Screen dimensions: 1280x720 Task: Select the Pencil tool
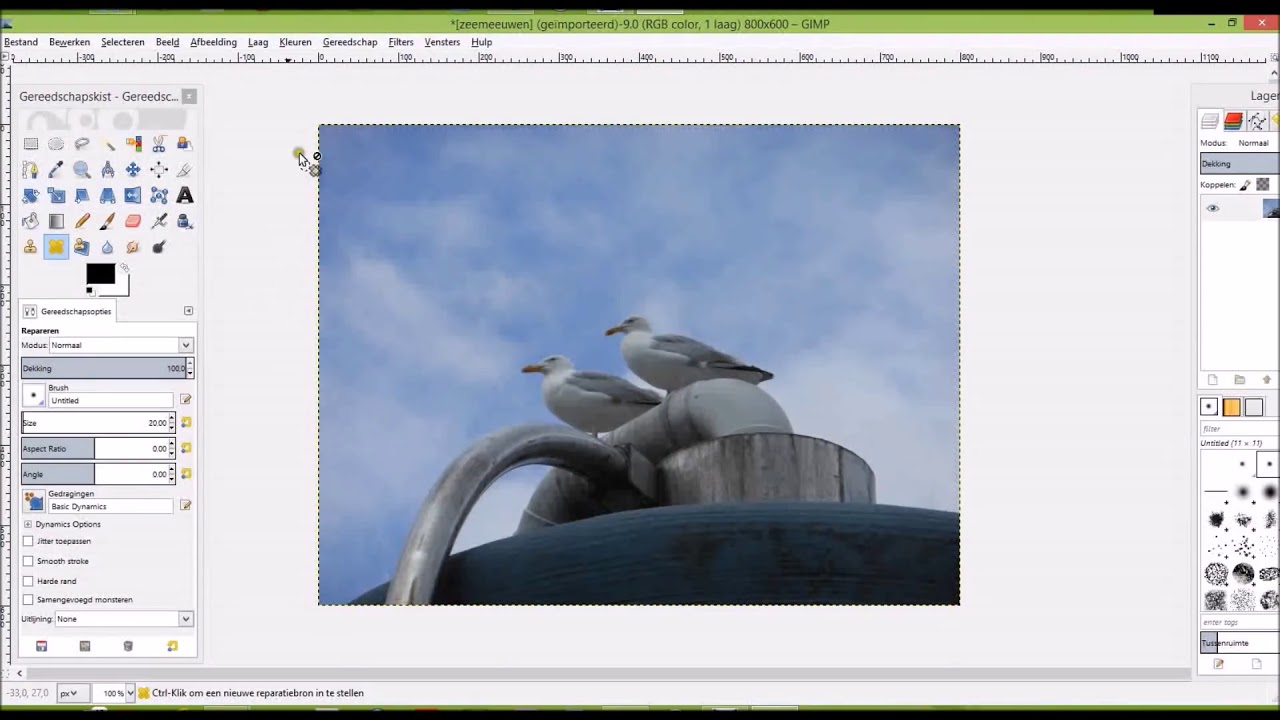82,221
